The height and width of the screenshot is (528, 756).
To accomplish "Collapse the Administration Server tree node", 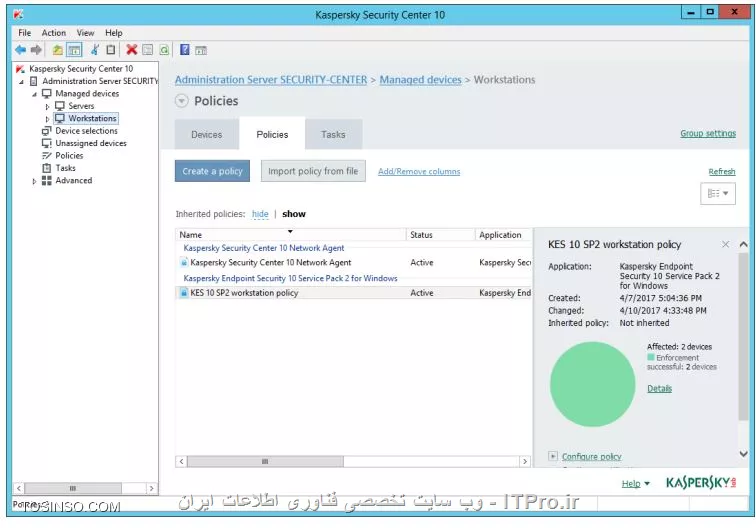I will click(21, 81).
